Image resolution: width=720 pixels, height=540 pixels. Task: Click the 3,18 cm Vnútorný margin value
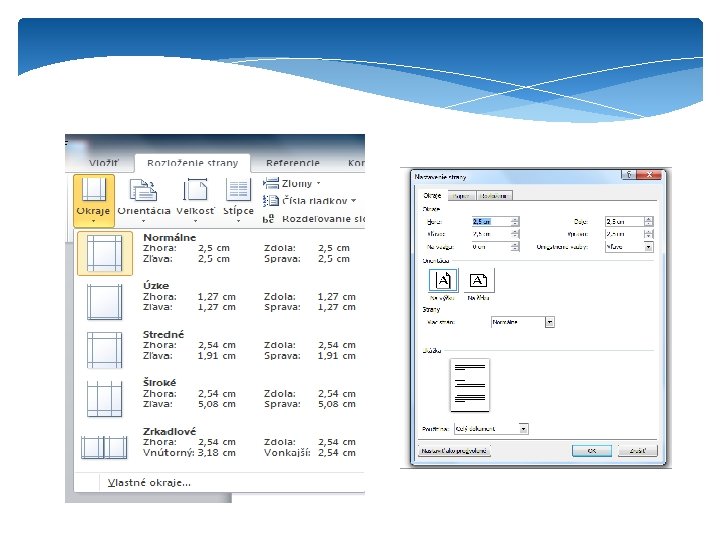click(217, 453)
